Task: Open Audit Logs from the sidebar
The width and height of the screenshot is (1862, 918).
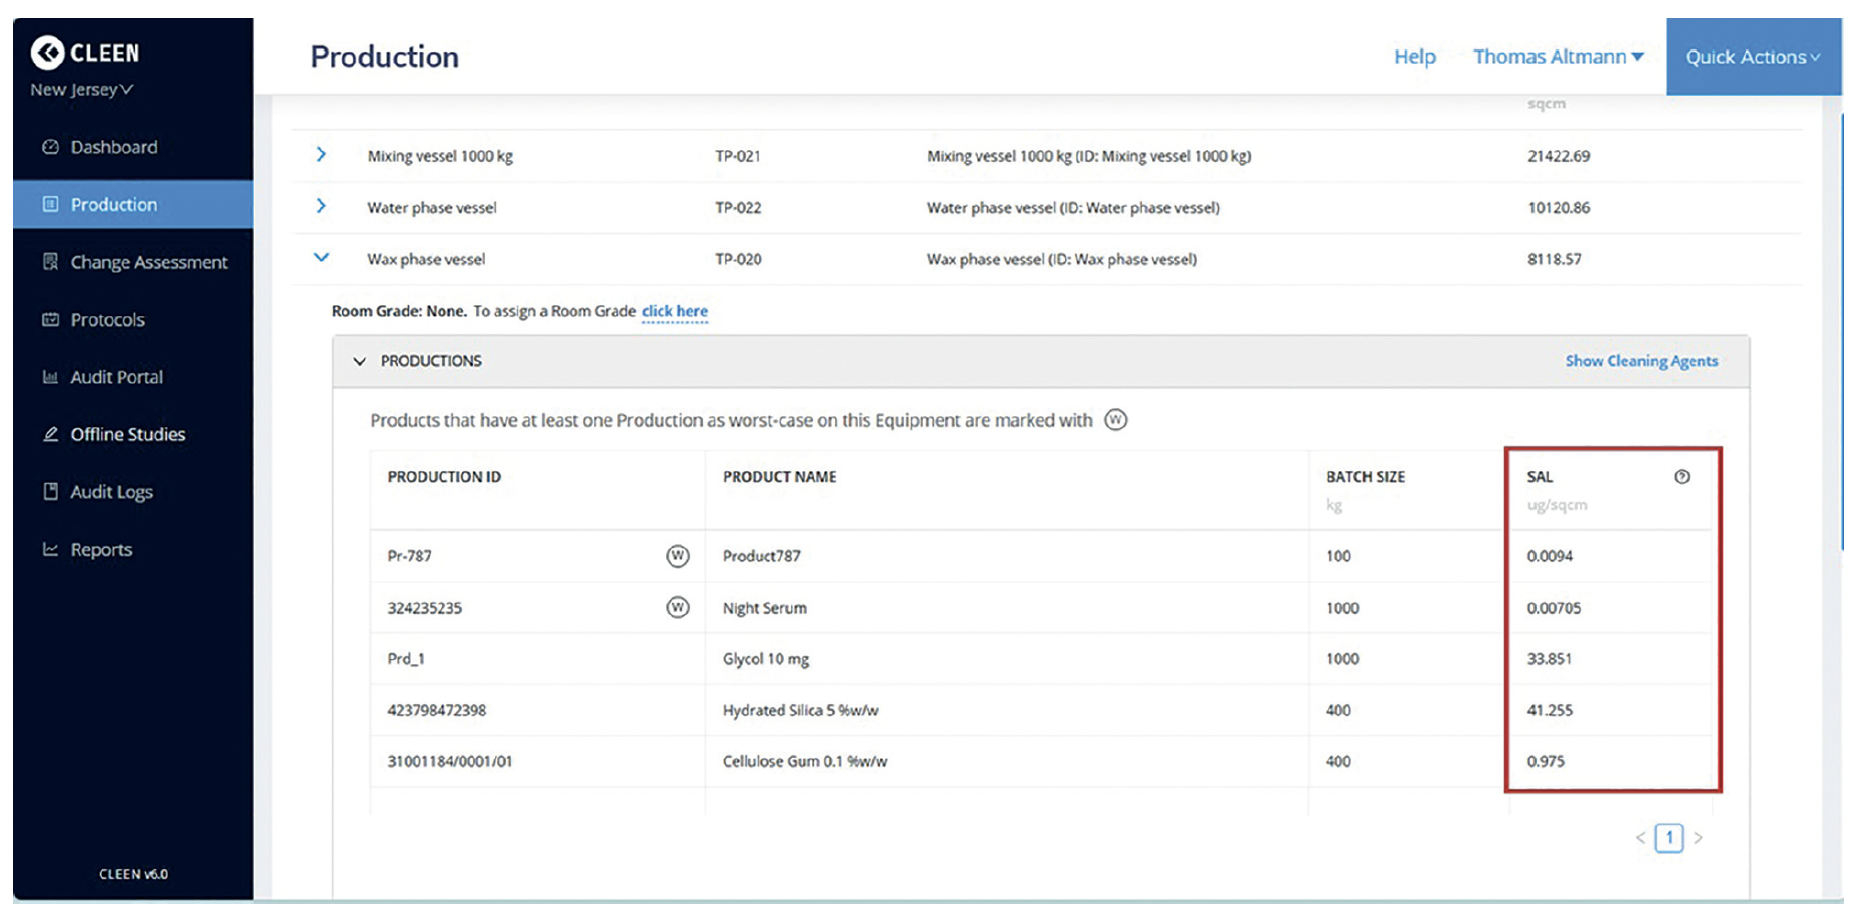Action: pyautogui.click(x=111, y=492)
